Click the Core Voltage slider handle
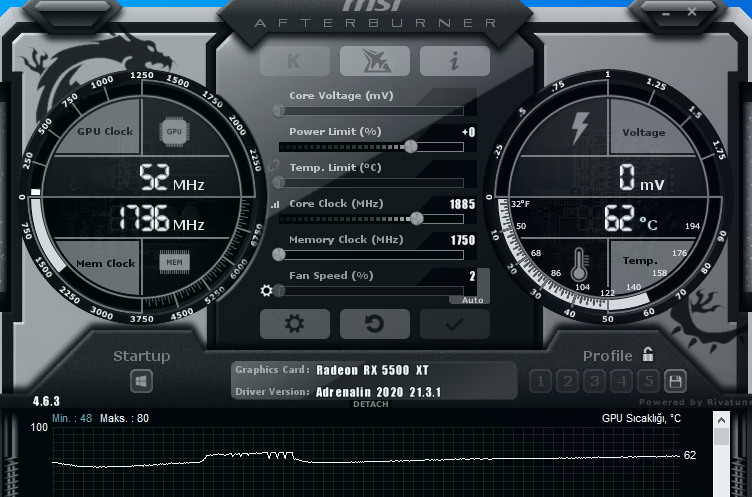The height and width of the screenshot is (497, 752). coord(279,111)
